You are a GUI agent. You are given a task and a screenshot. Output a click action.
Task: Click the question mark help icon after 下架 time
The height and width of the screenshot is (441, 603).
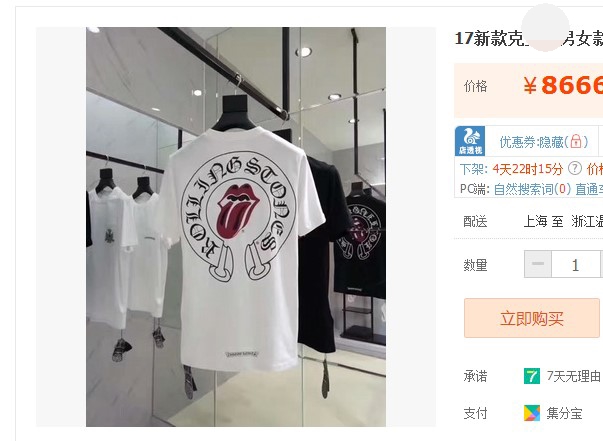(x=575, y=168)
